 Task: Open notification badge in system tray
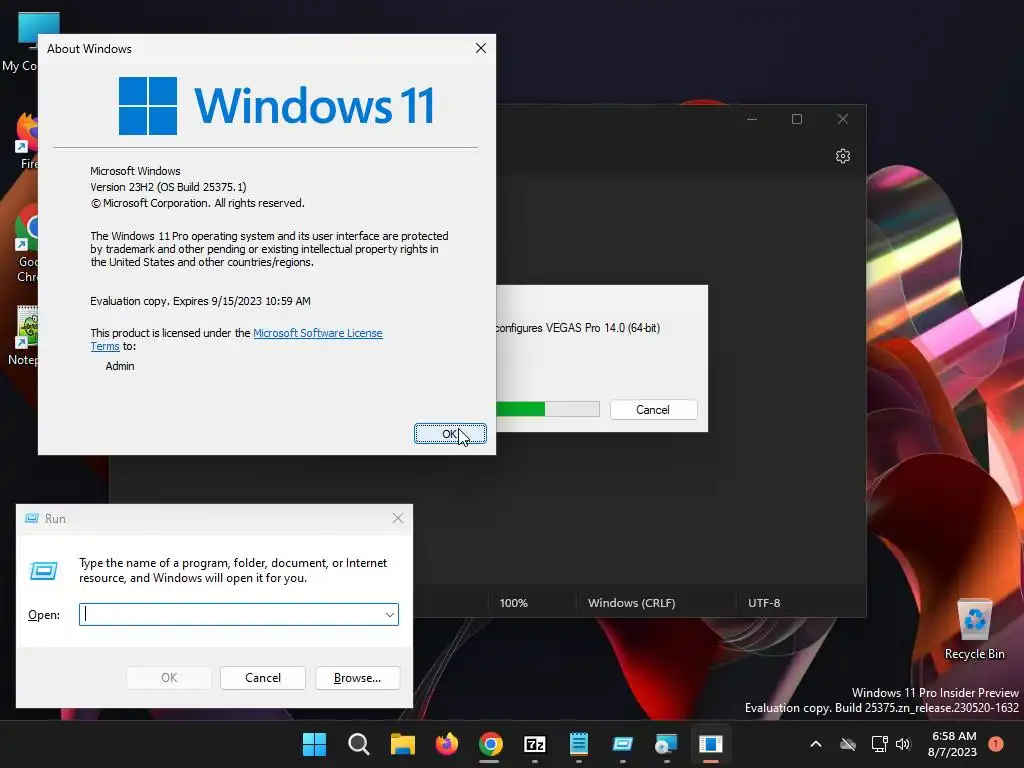(x=996, y=744)
